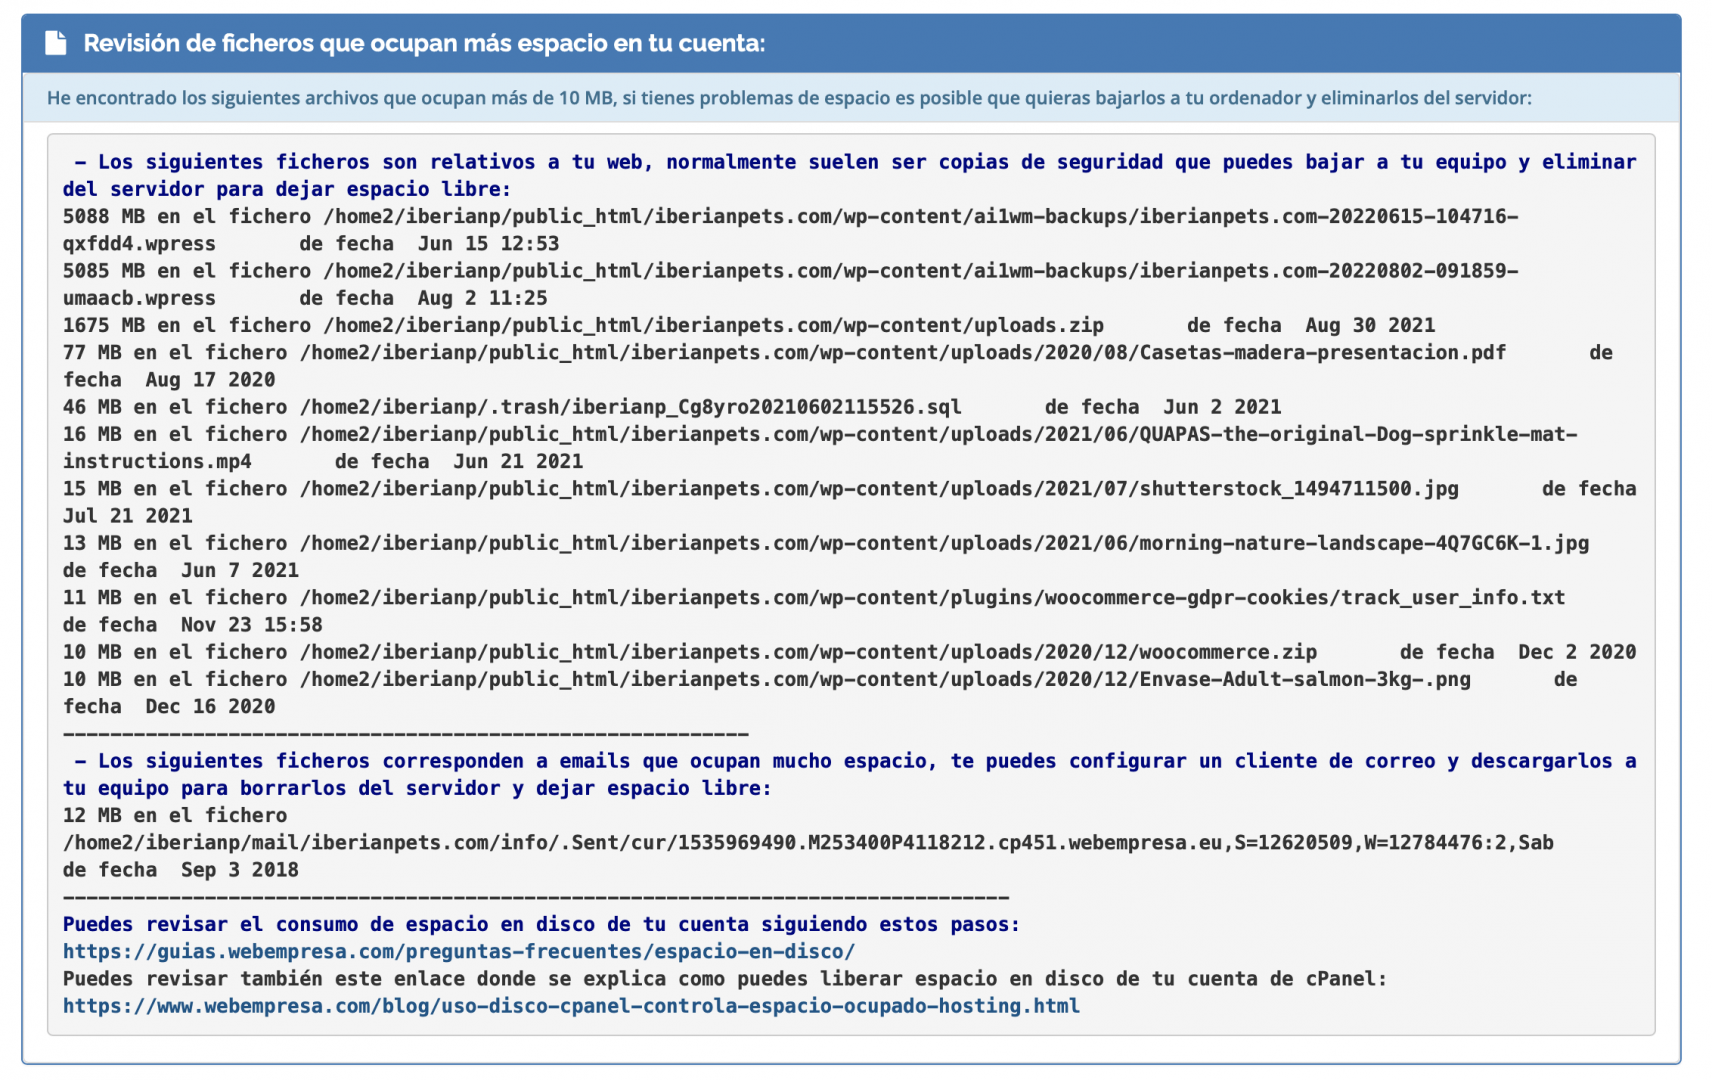The height and width of the screenshot is (1080, 1712).
Task: Click the iberianp_Cg8yro20210602115526.sql entry
Action: tap(672, 407)
